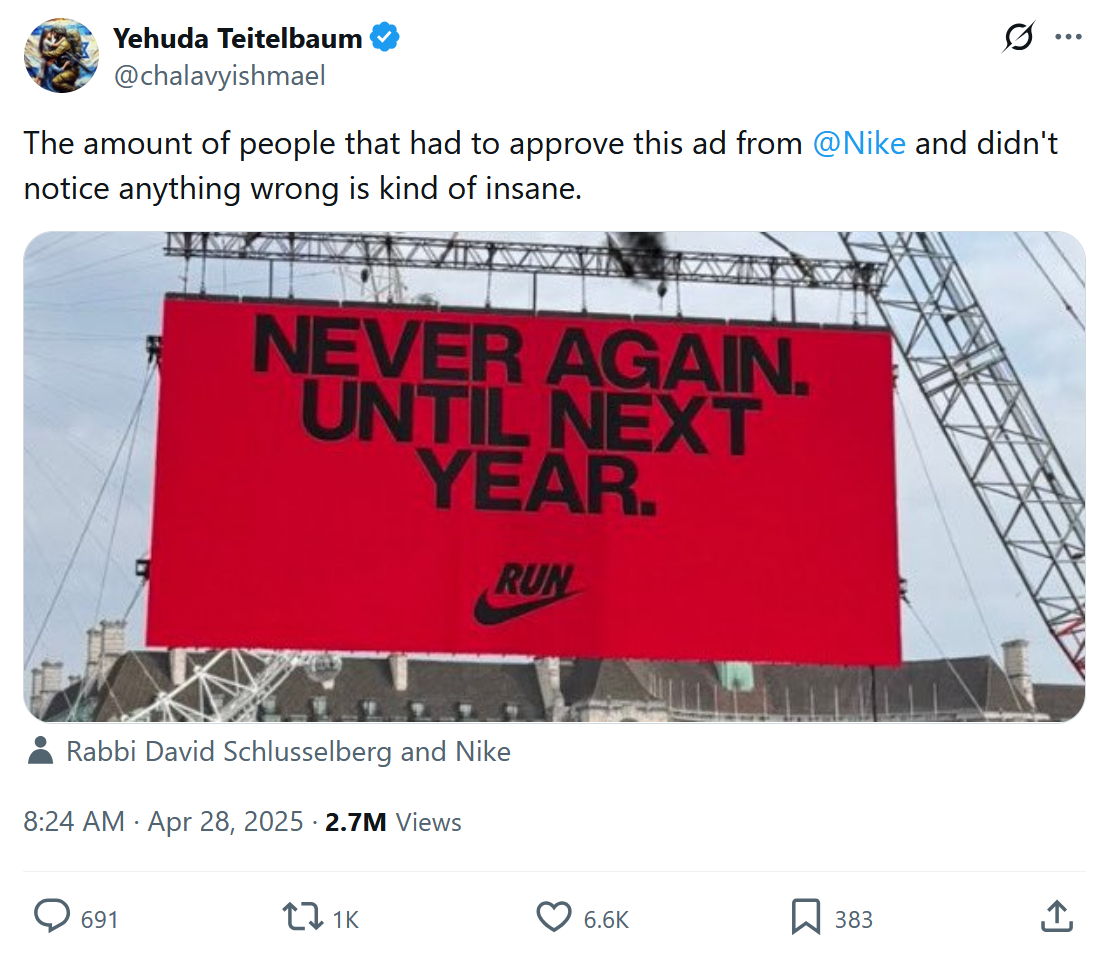Image resolution: width=1113 pixels, height=959 pixels.
Task: Click the blue verified checkmark badge
Action: pos(385,39)
